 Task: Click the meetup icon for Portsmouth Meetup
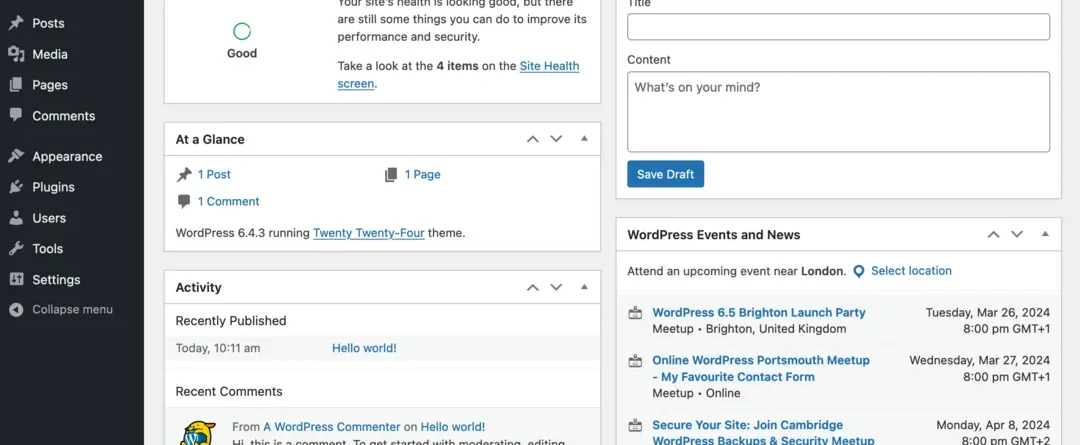tap(635, 361)
